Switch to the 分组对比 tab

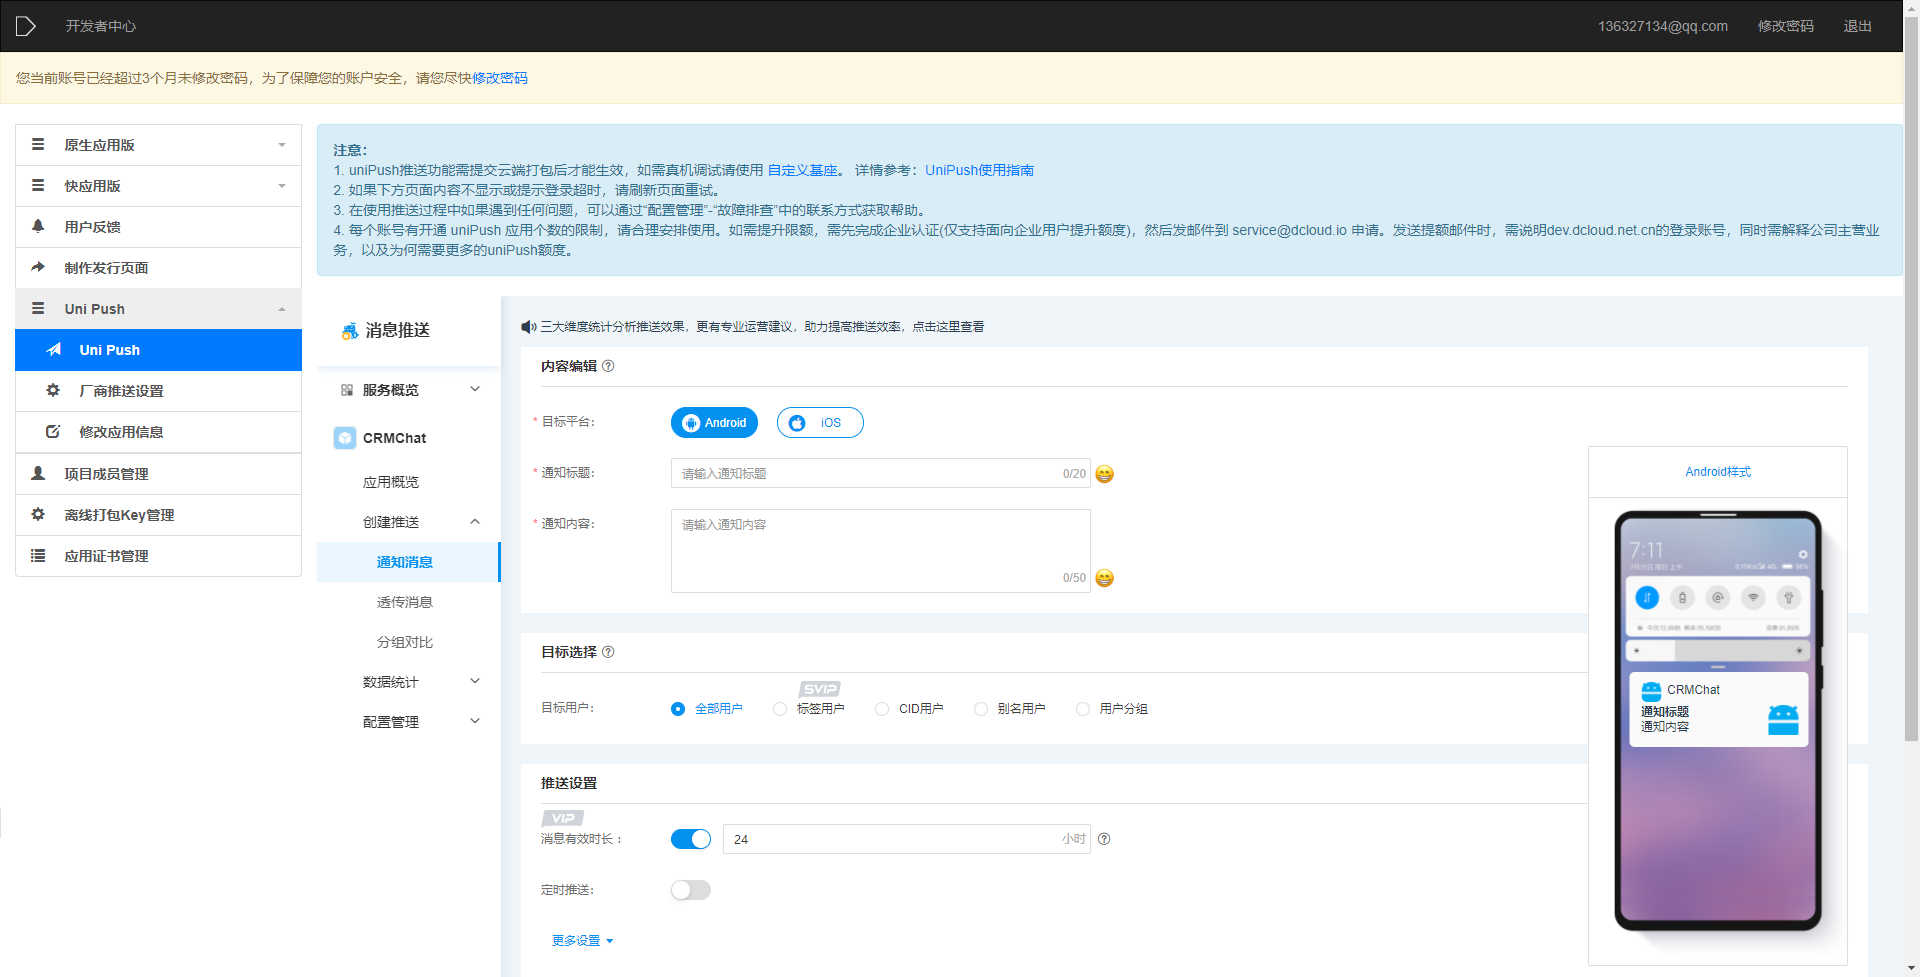pyautogui.click(x=404, y=641)
